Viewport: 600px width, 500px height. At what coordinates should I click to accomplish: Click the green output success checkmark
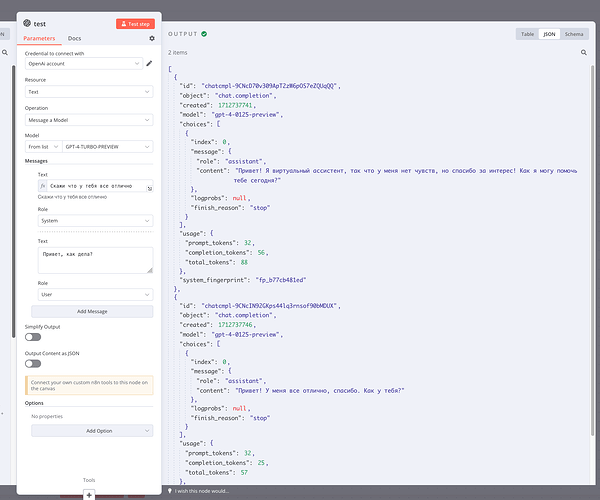[204, 34]
